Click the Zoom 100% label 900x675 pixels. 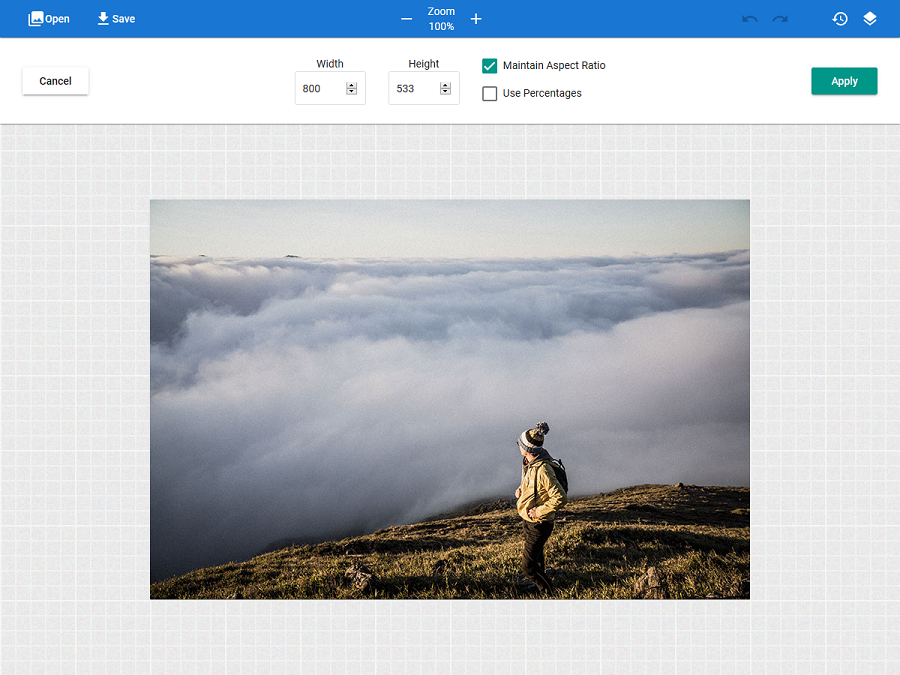pos(440,18)
